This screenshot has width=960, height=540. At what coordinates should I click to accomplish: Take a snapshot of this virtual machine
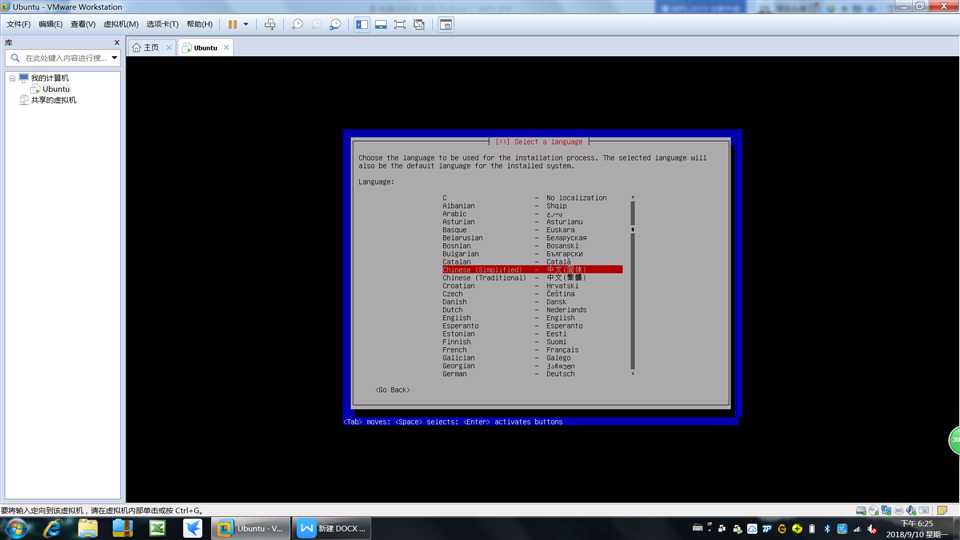[297, 24]
